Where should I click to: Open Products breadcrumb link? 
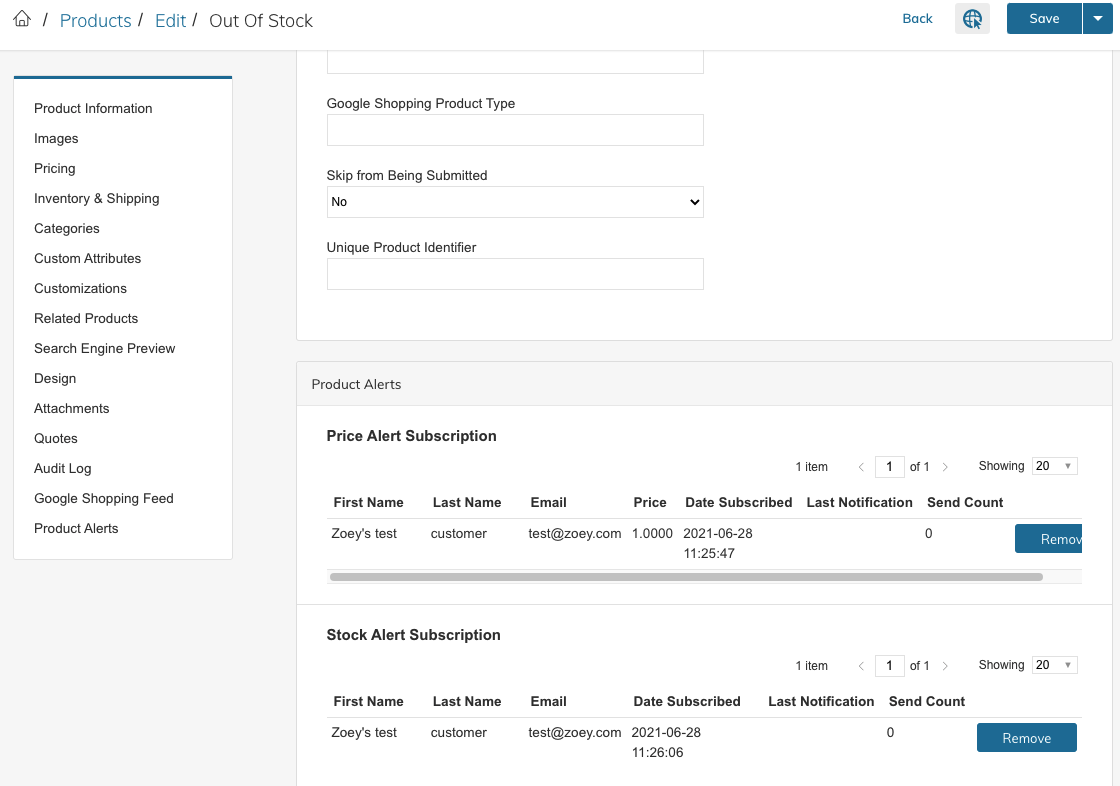pyautogui.click(x=96, y=21)
